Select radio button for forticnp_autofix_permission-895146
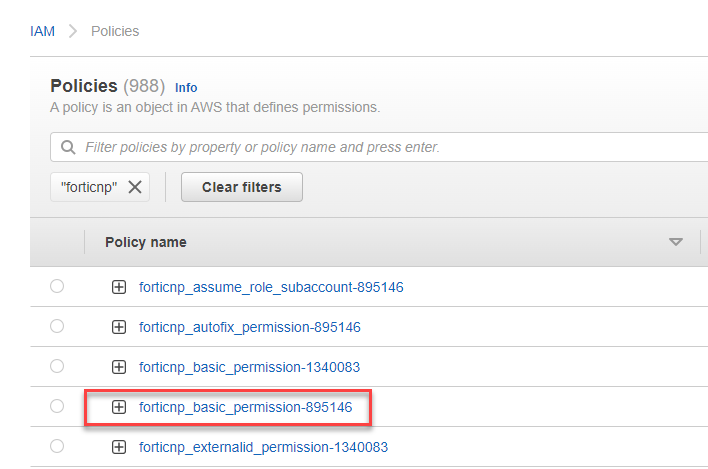The width and height of the screenshot is (708, 469). (57, 326)
